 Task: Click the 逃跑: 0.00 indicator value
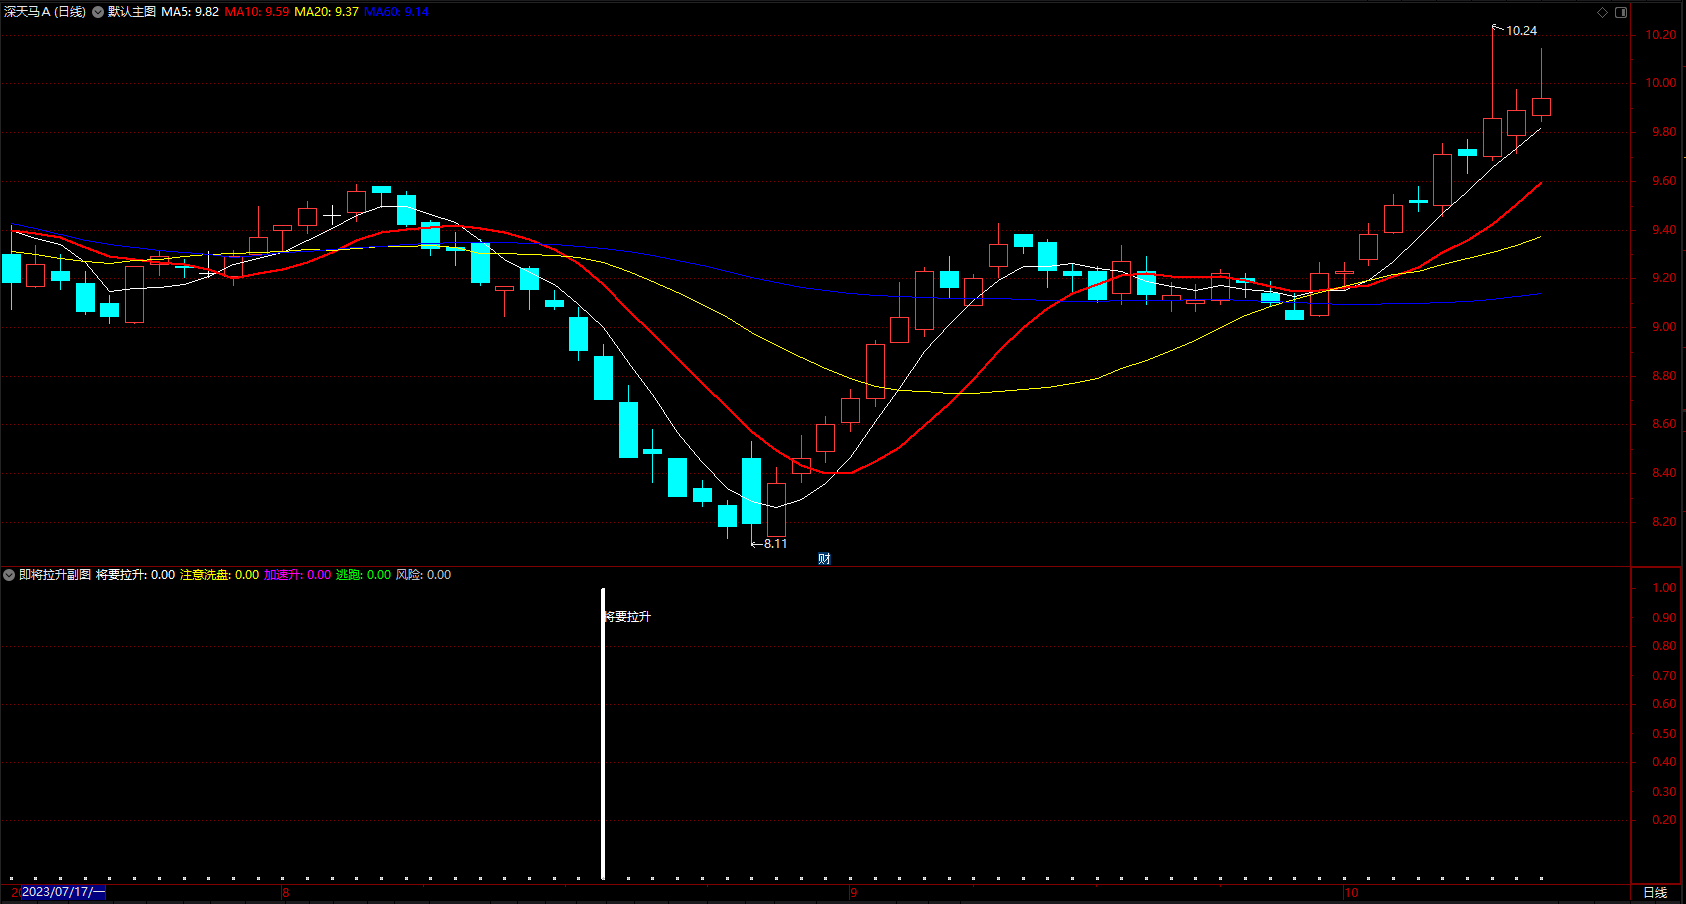[364, 575]
